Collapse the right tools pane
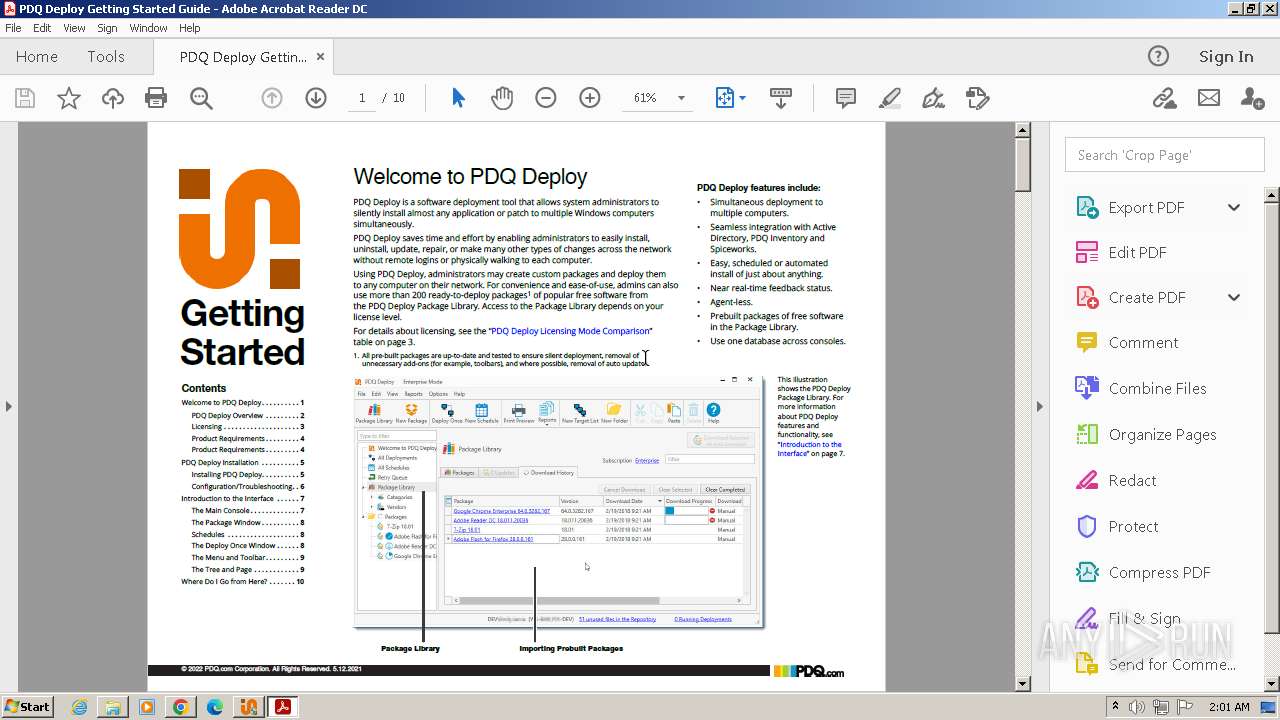1280x720 pixels. 1039,406
